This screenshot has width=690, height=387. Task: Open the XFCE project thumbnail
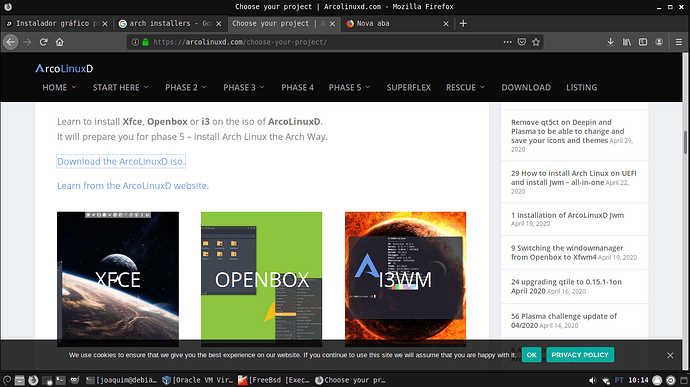click(118, 279)
